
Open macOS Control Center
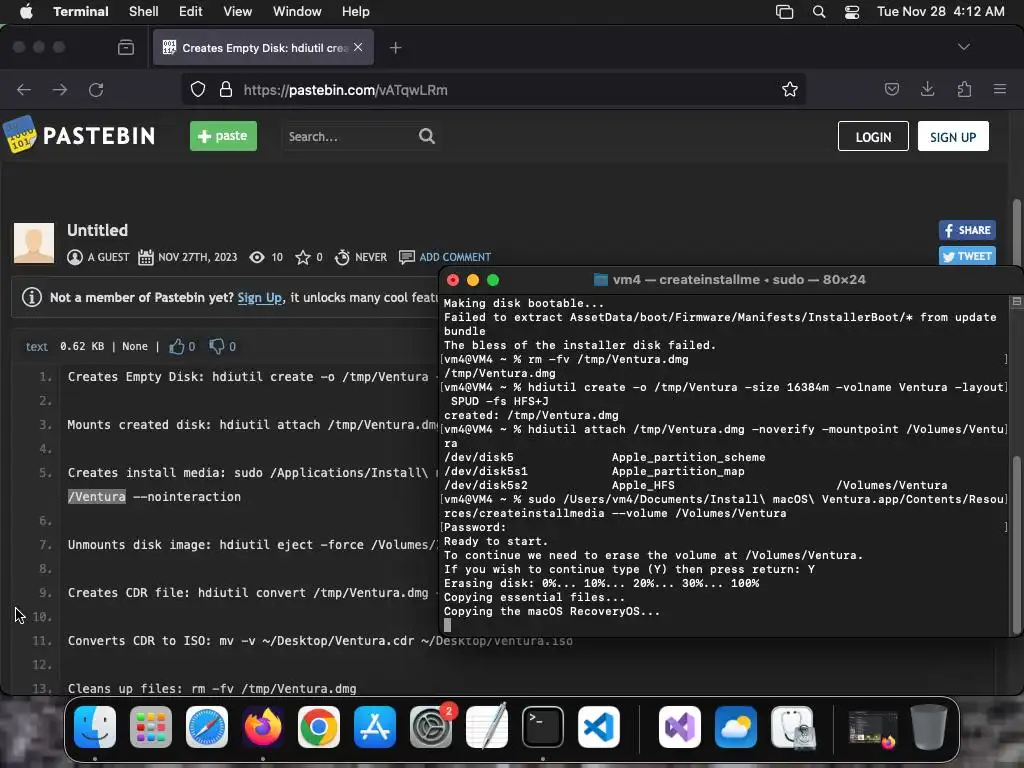tap(852, 12)
